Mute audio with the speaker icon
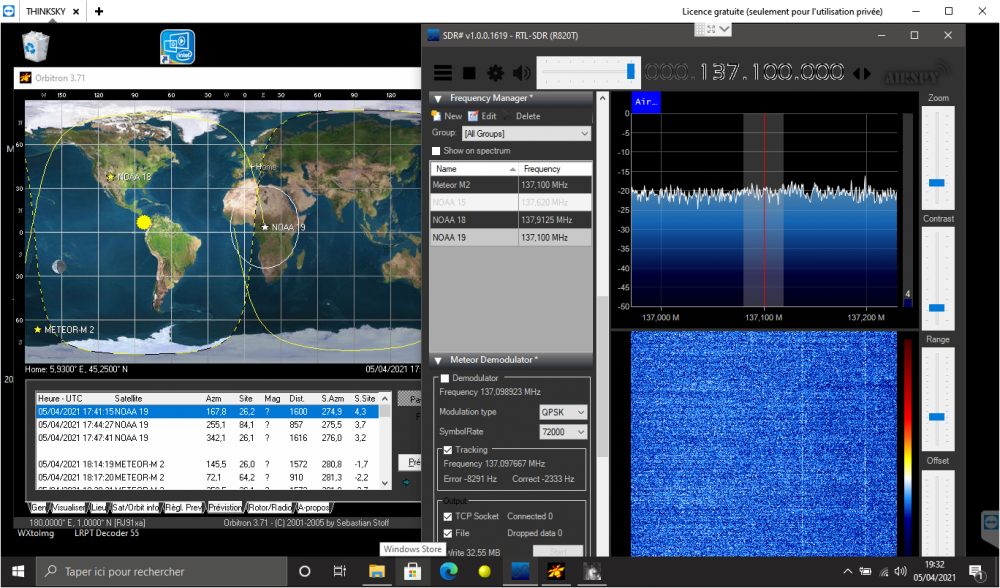This screenshot has height=588, width=1000. [x=521, y=73]
